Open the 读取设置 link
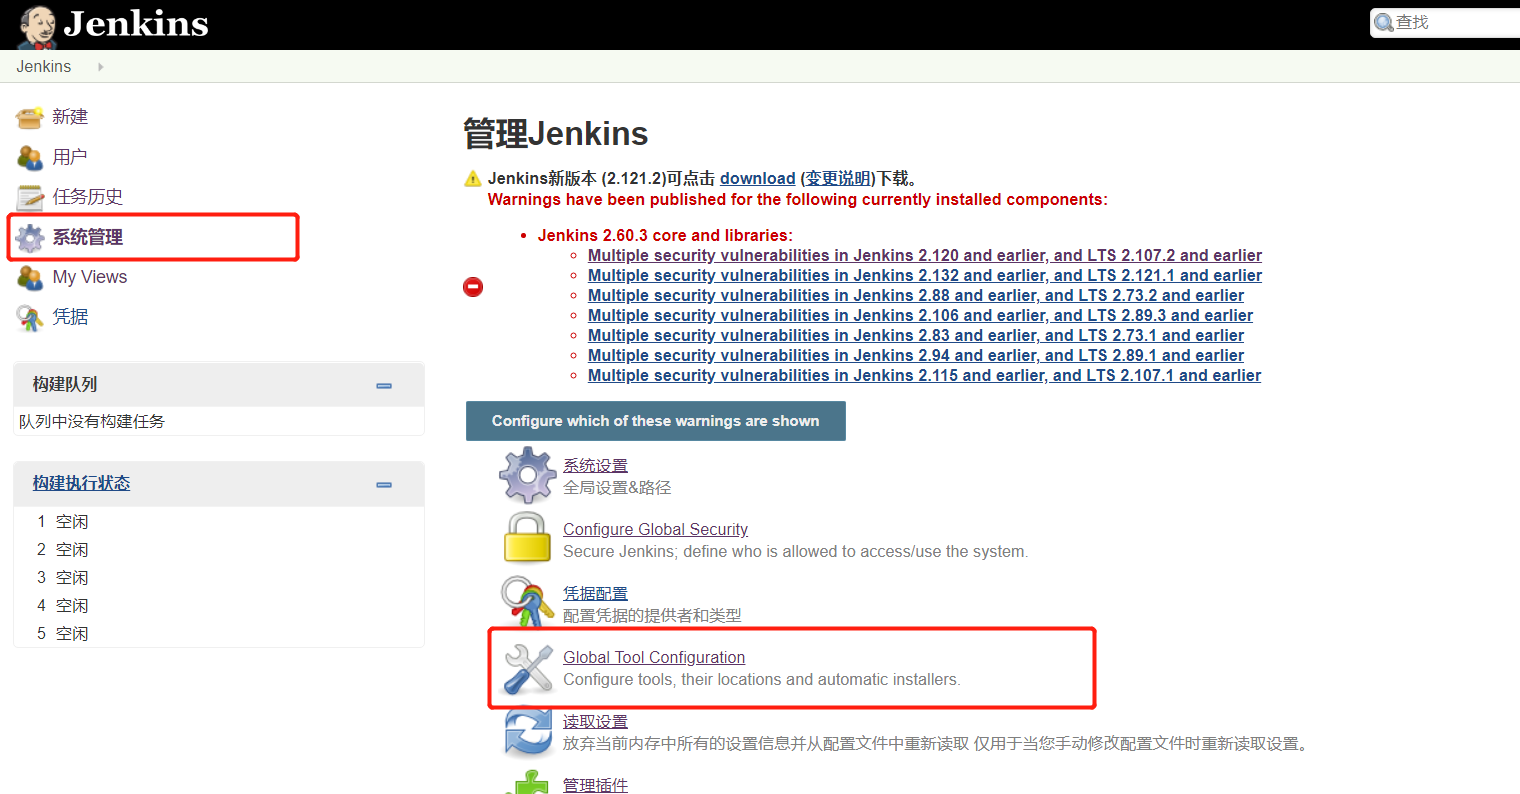 click(595, 721)
